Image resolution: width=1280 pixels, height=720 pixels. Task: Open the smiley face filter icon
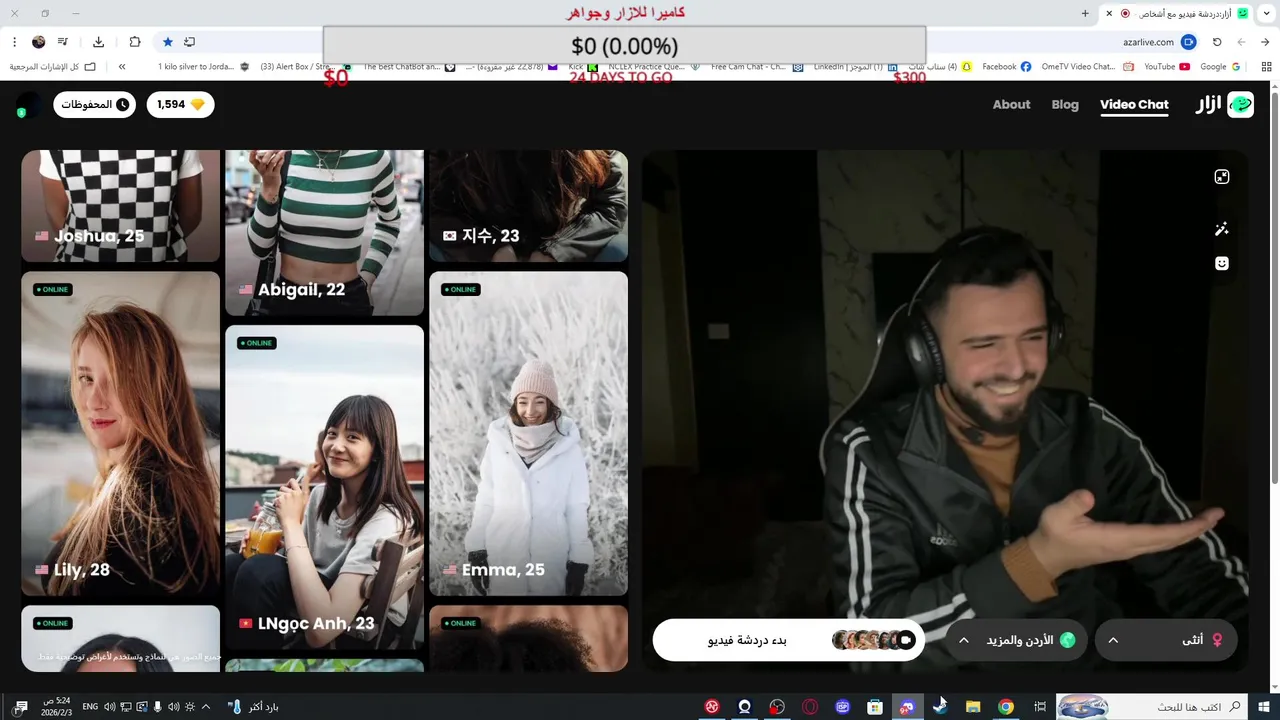coord(1221,263)
